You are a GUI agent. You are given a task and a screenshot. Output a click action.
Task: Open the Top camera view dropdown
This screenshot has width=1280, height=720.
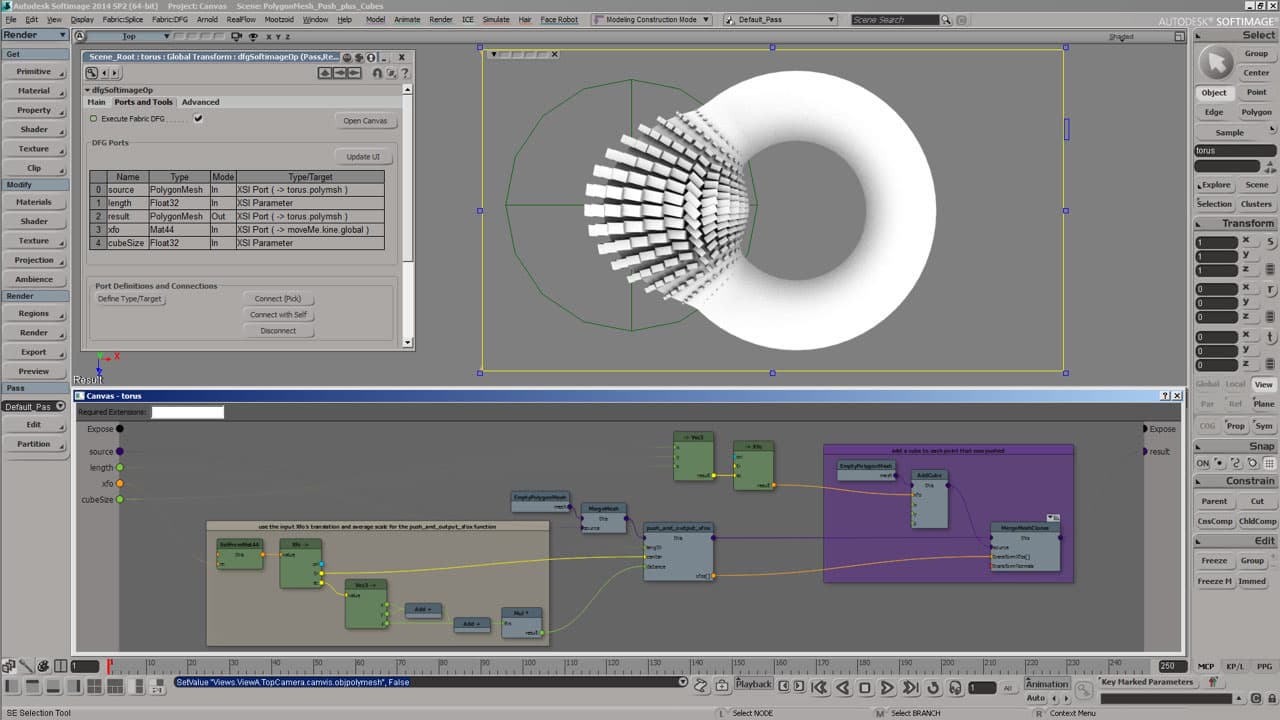(166, 36)
